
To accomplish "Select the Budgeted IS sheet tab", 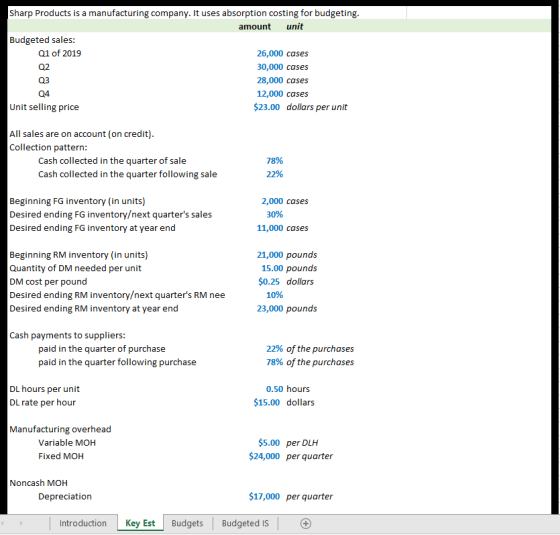I will [x=245, y=523].
